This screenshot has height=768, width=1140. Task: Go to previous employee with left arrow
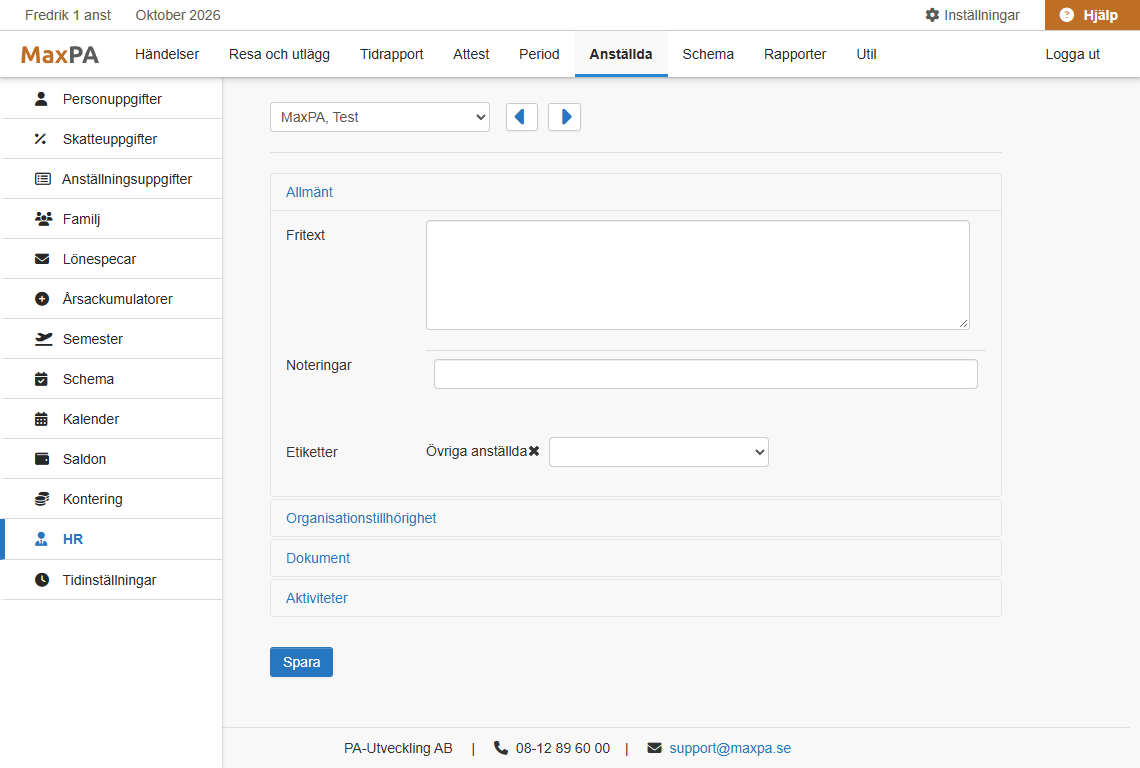click(521, 117)
